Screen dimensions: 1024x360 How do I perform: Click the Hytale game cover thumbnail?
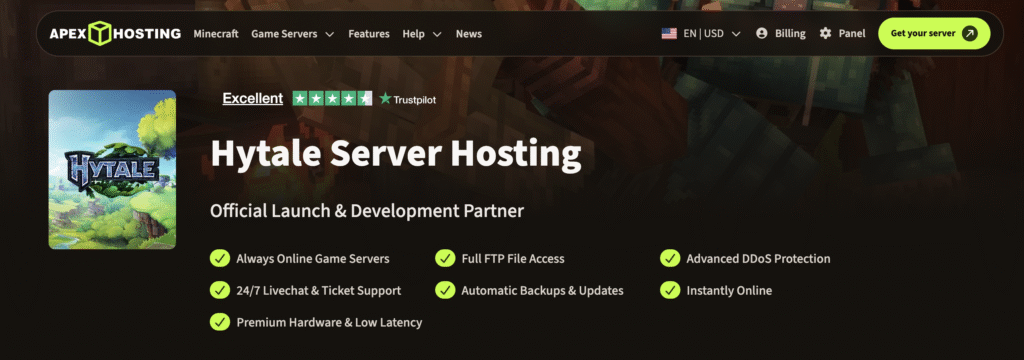pos(112,169)
